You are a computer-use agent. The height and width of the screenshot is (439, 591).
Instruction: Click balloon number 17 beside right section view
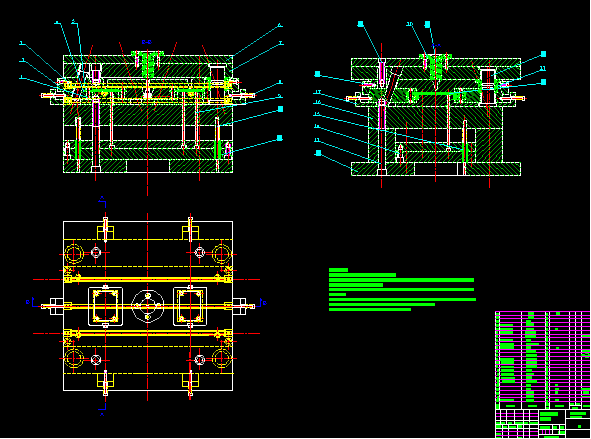(x=318, y=92)
